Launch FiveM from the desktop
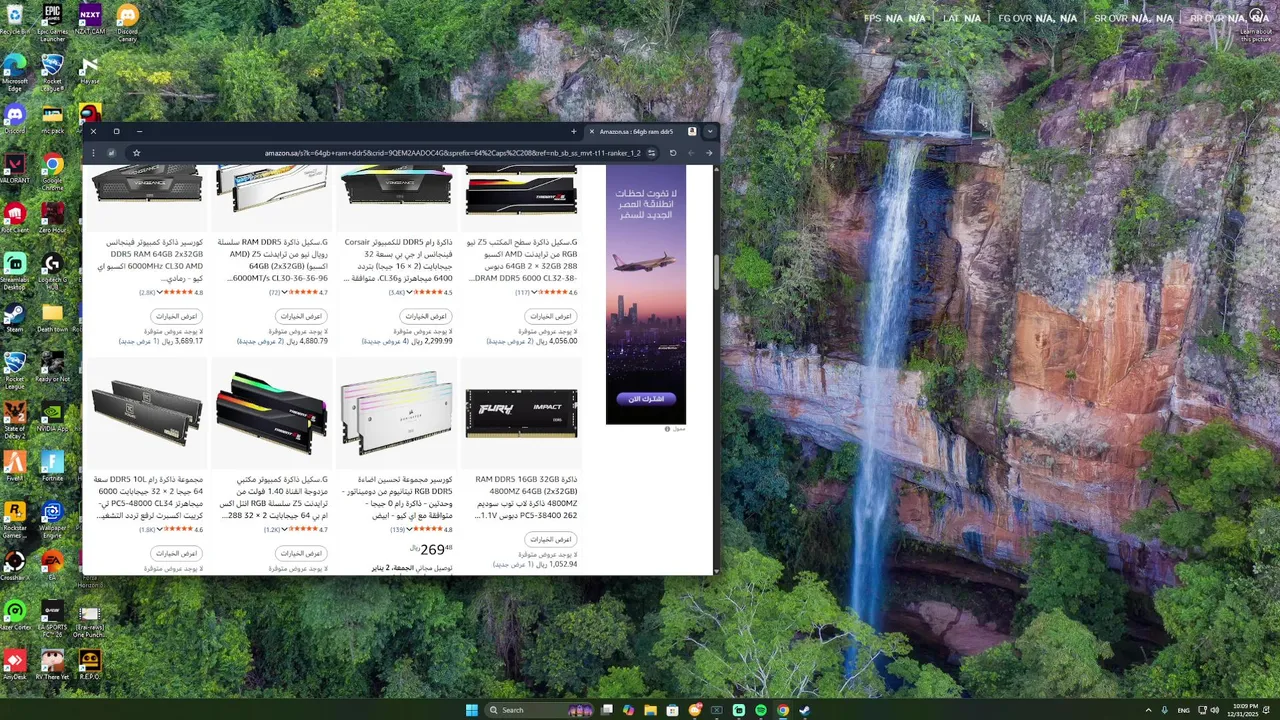The height and width of the screenshot is (720, 1280). (14, 466)
